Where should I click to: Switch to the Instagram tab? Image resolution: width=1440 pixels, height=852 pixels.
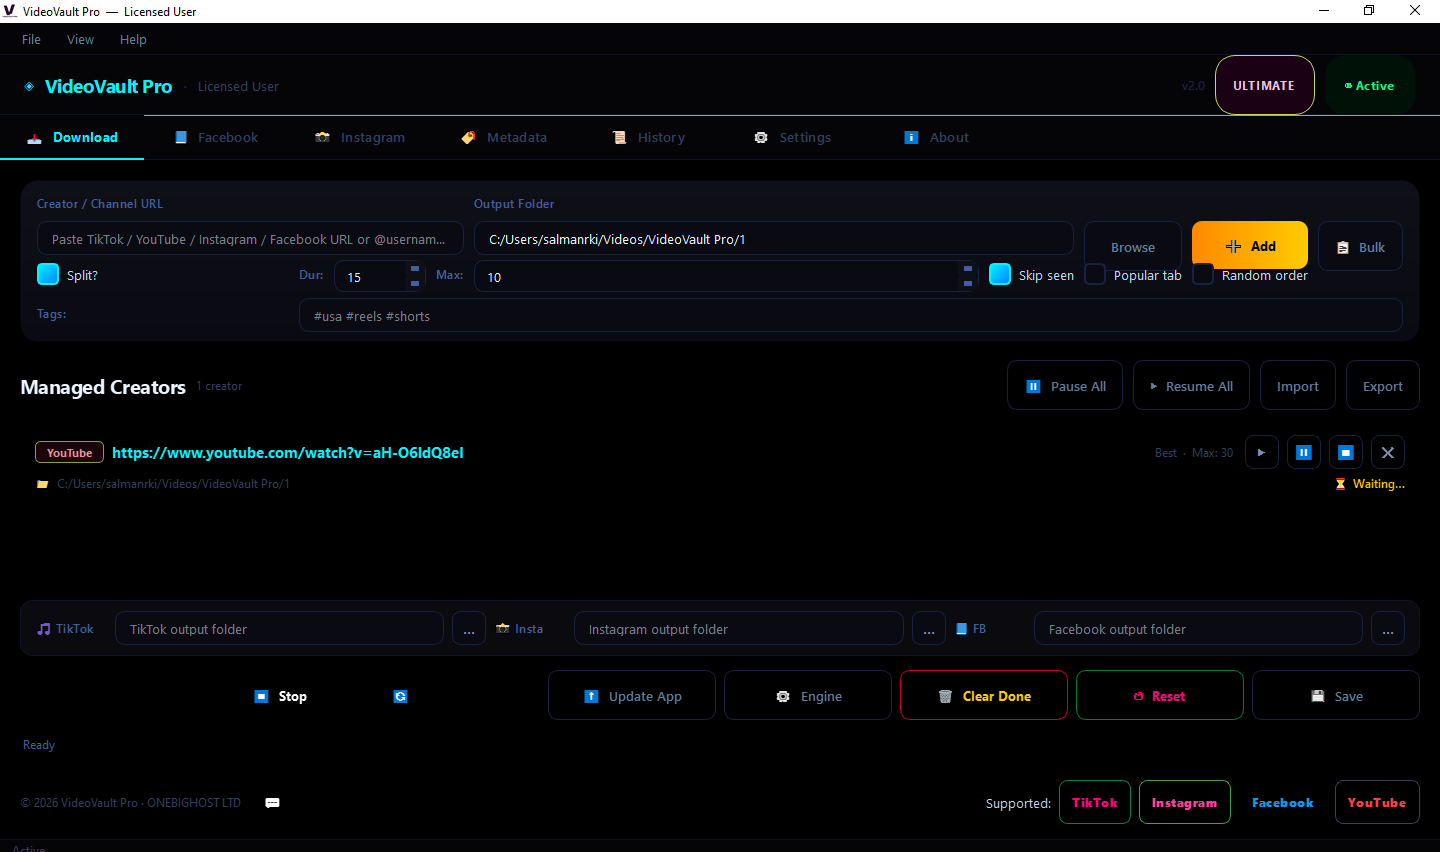(360, 138)
